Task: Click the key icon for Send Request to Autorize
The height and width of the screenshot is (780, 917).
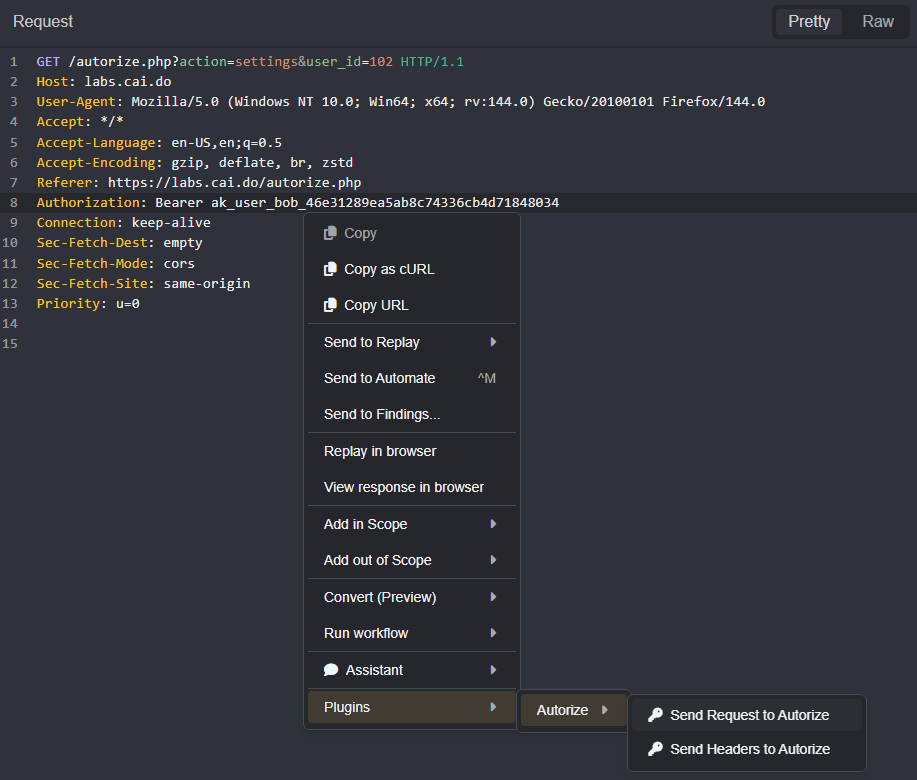Action: click(x=655, y=715)
